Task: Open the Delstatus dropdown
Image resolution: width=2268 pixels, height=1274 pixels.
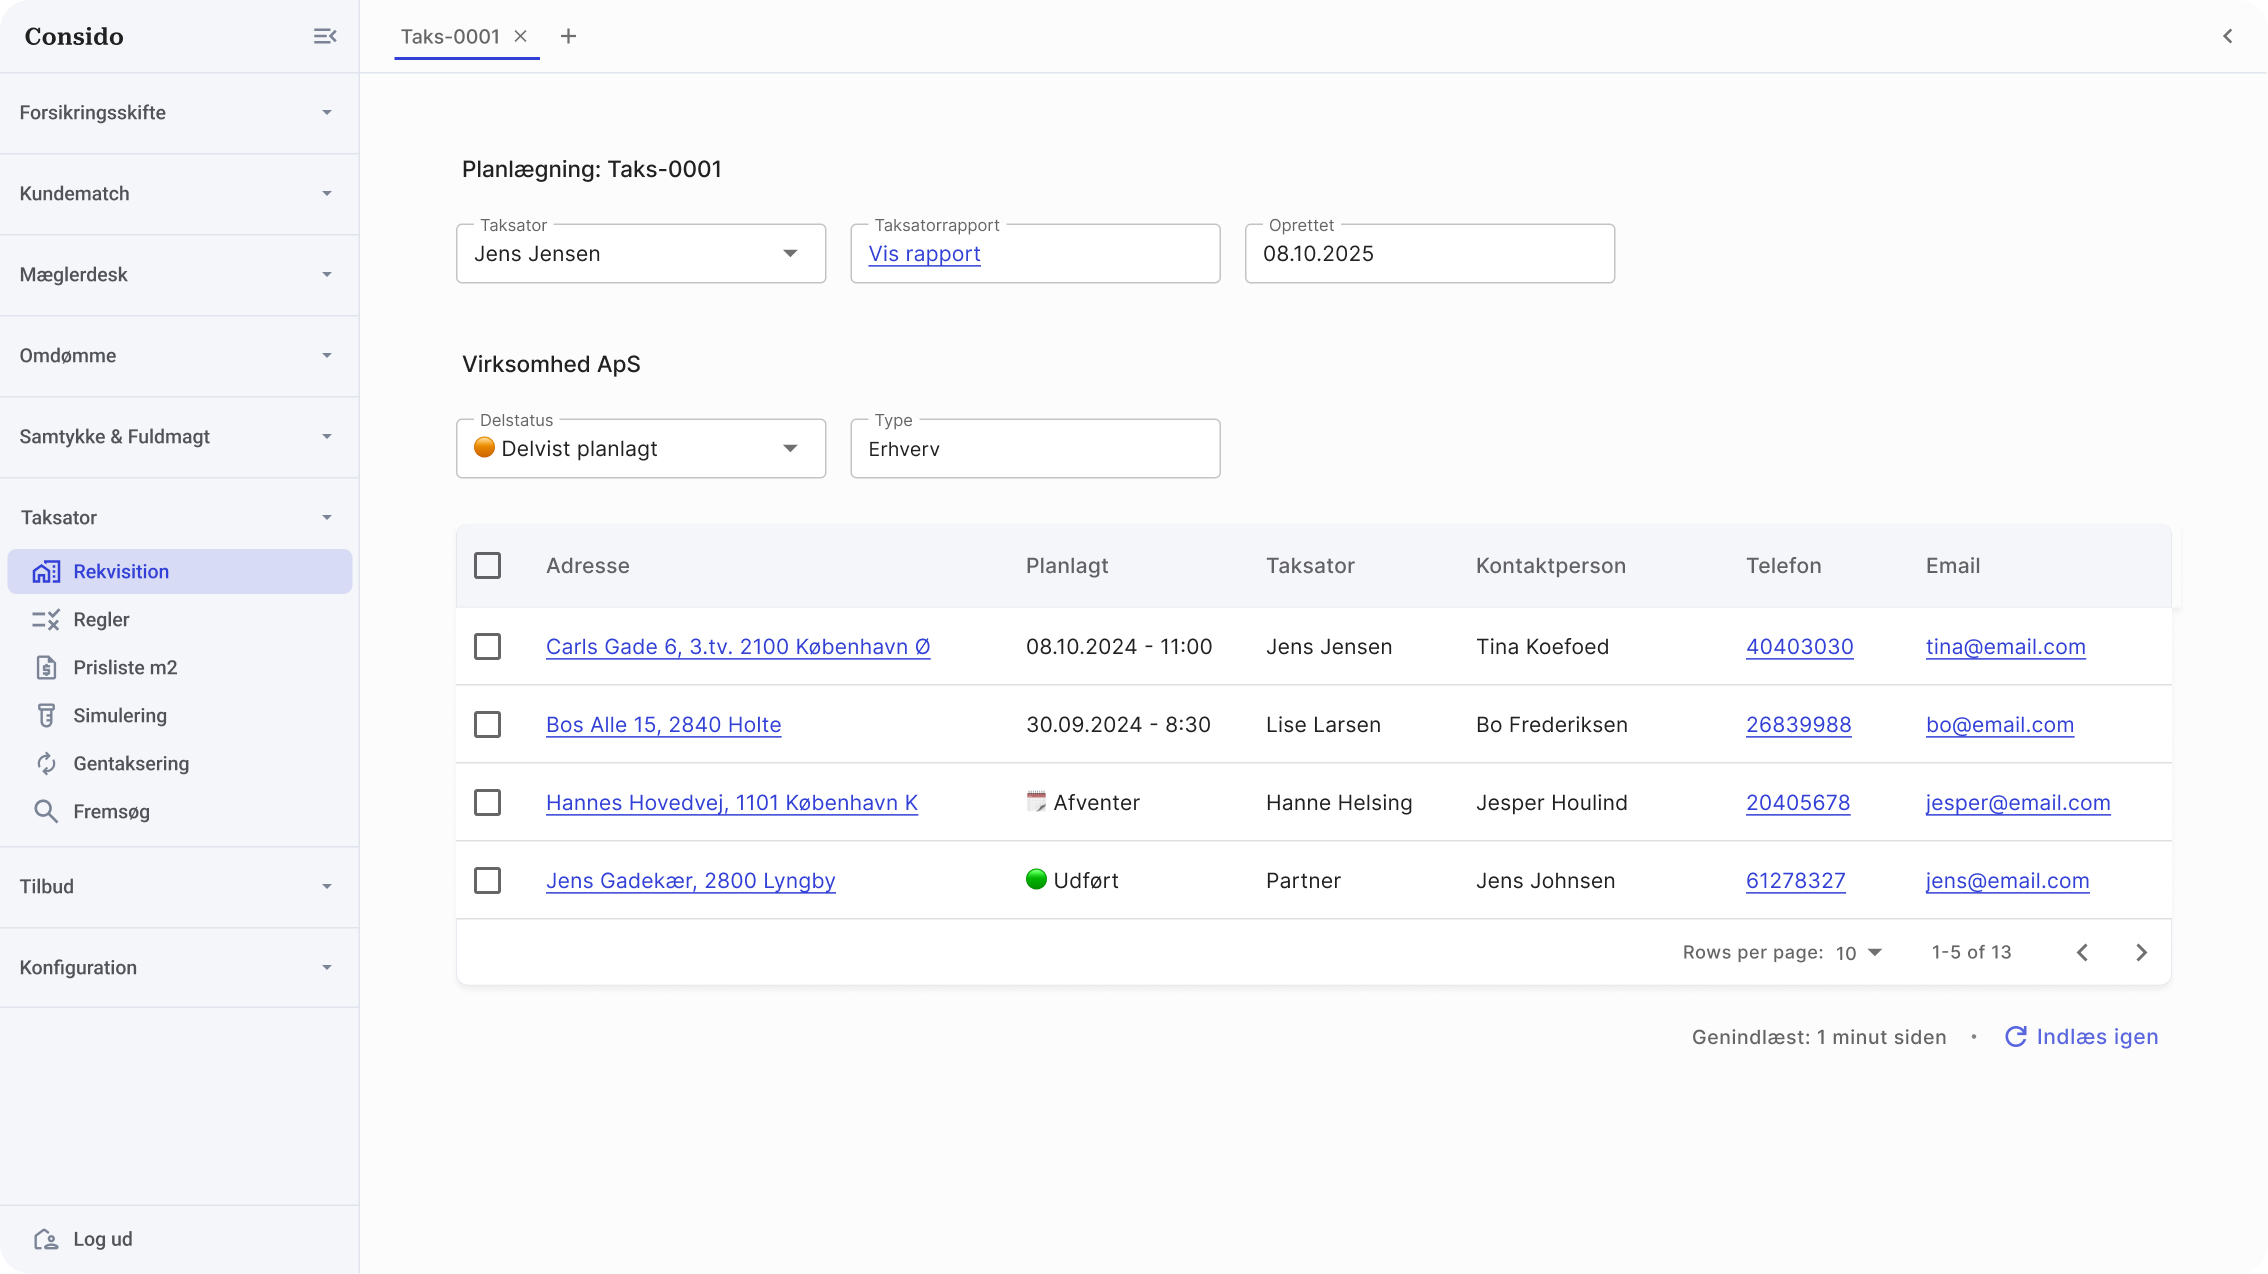Action: coord(640,449)
